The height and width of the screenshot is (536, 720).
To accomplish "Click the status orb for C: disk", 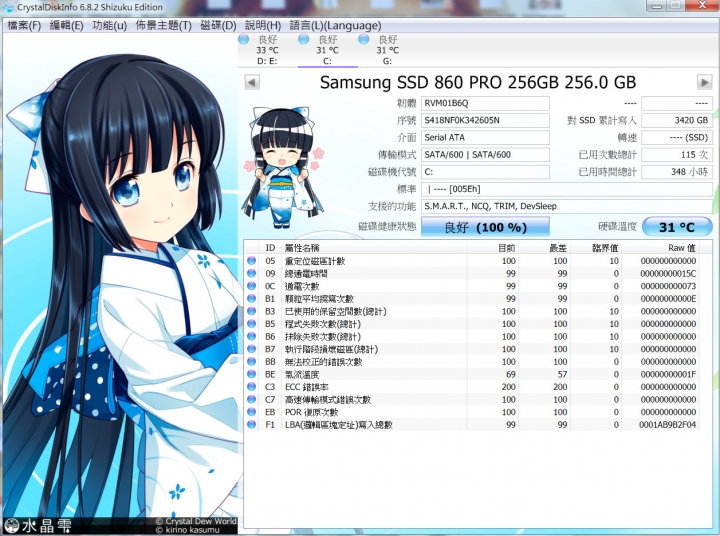I will point(304,39).
